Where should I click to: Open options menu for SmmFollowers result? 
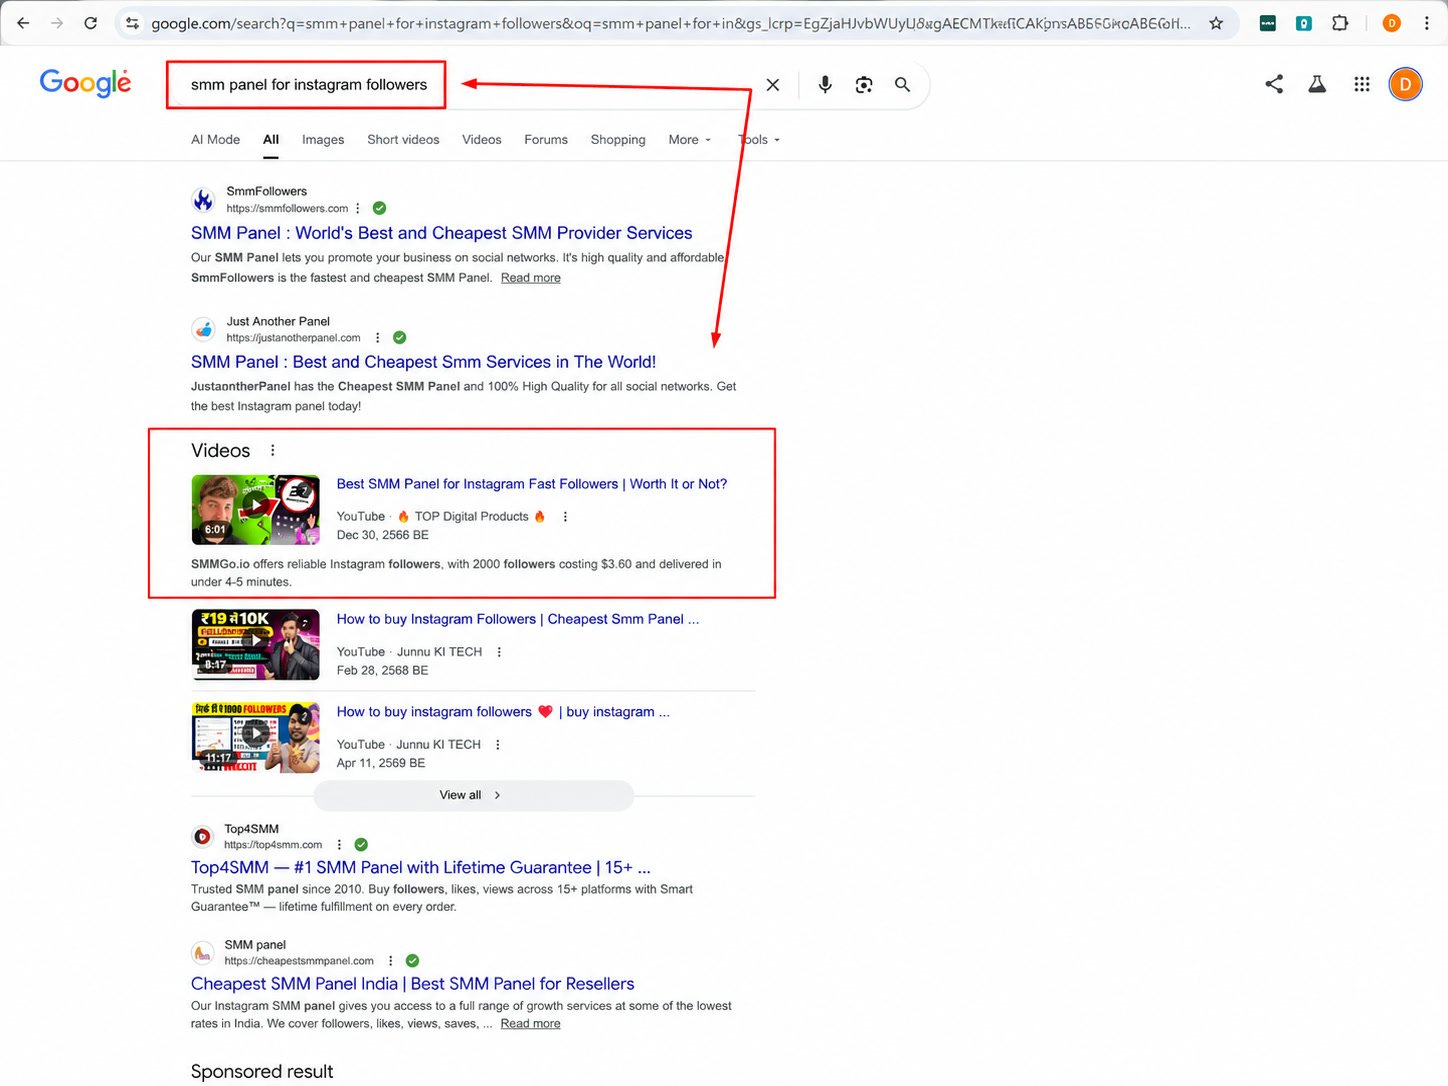(358, 208)
